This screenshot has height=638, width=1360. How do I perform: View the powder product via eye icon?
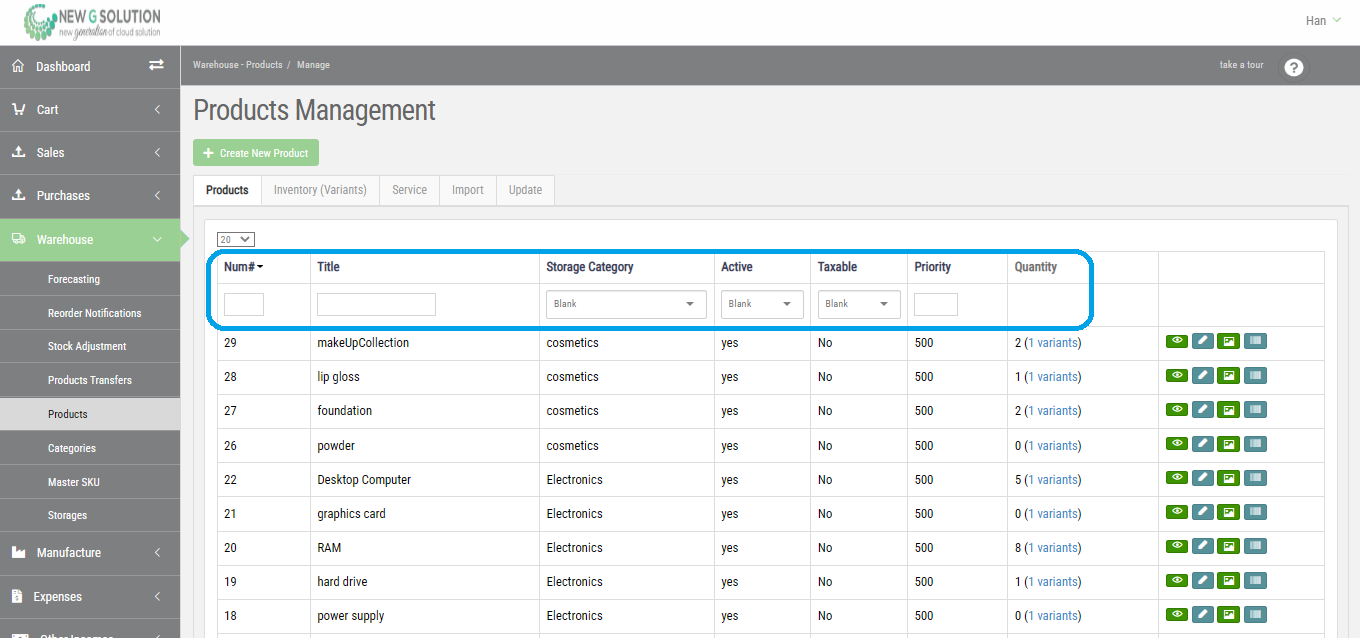1177,444
